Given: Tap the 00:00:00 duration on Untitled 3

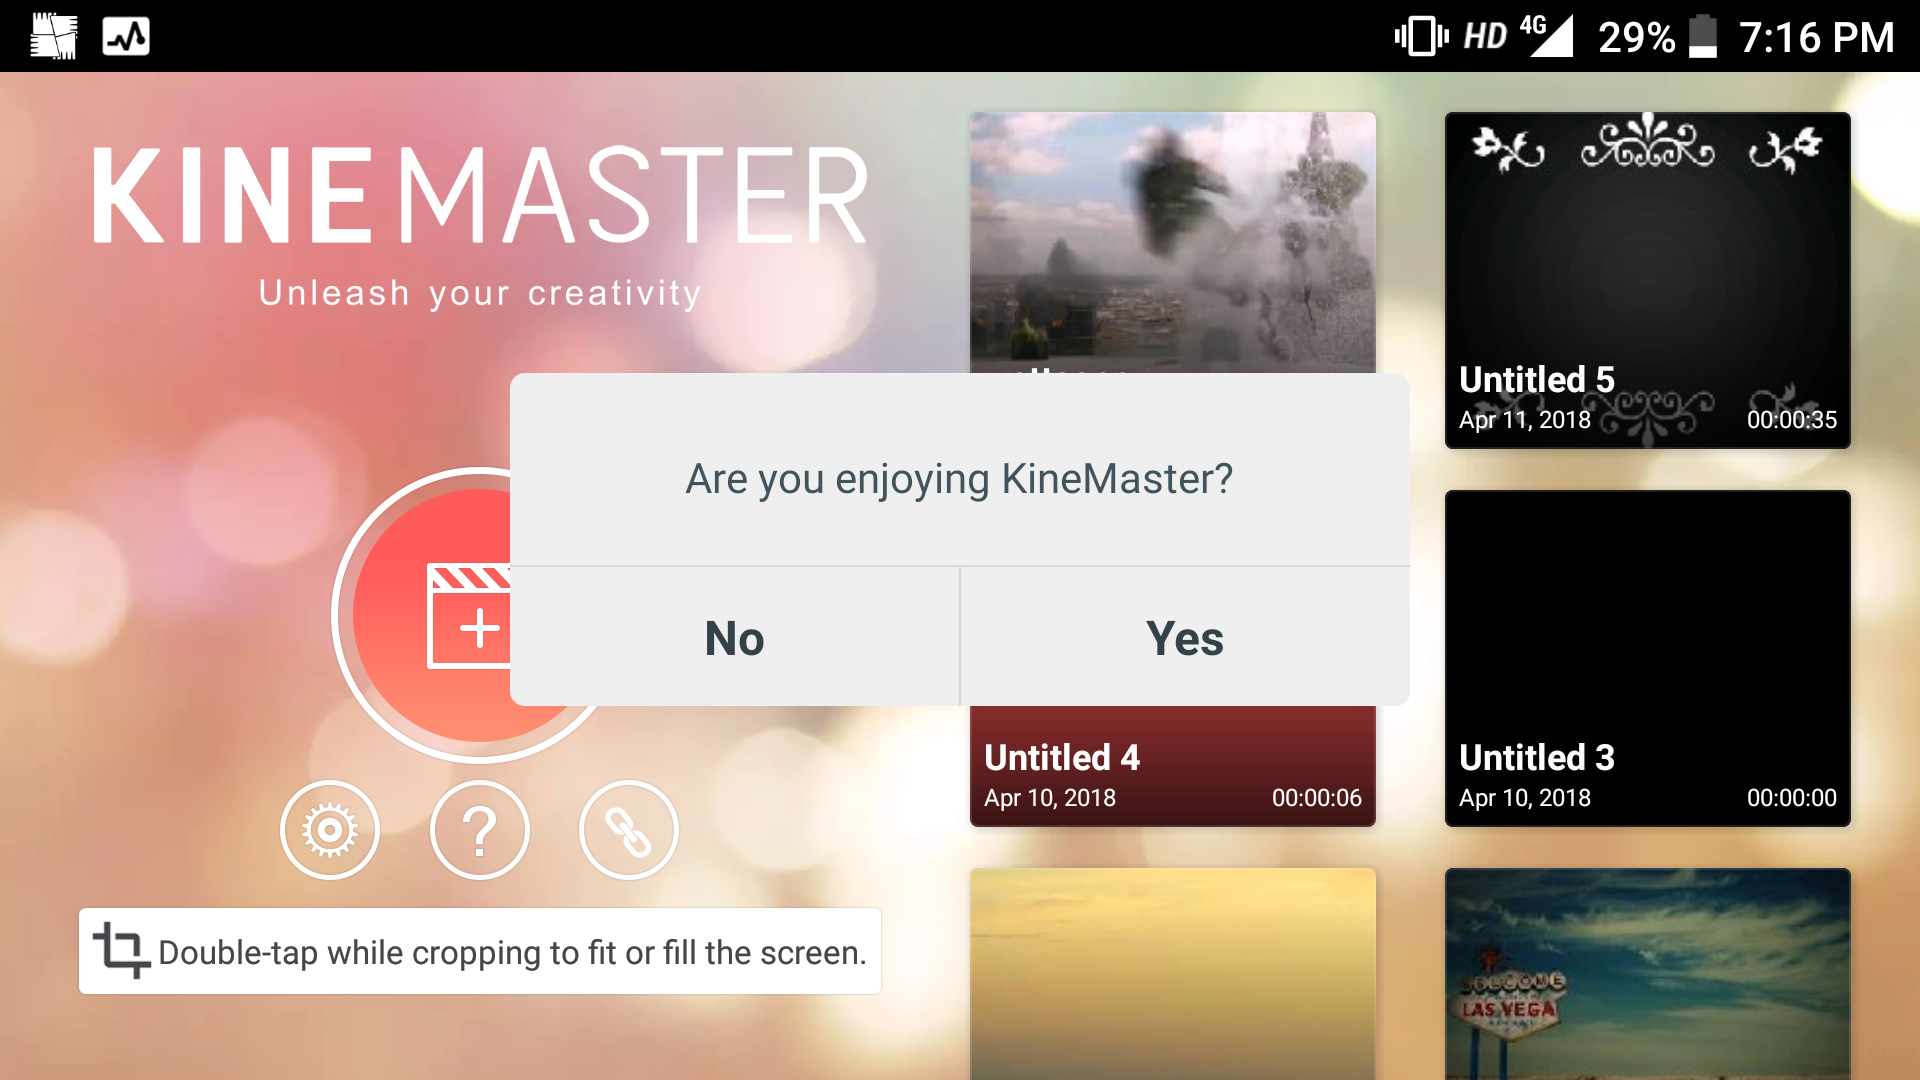Looking at the screenshot, I should [x=1791, y=798].
